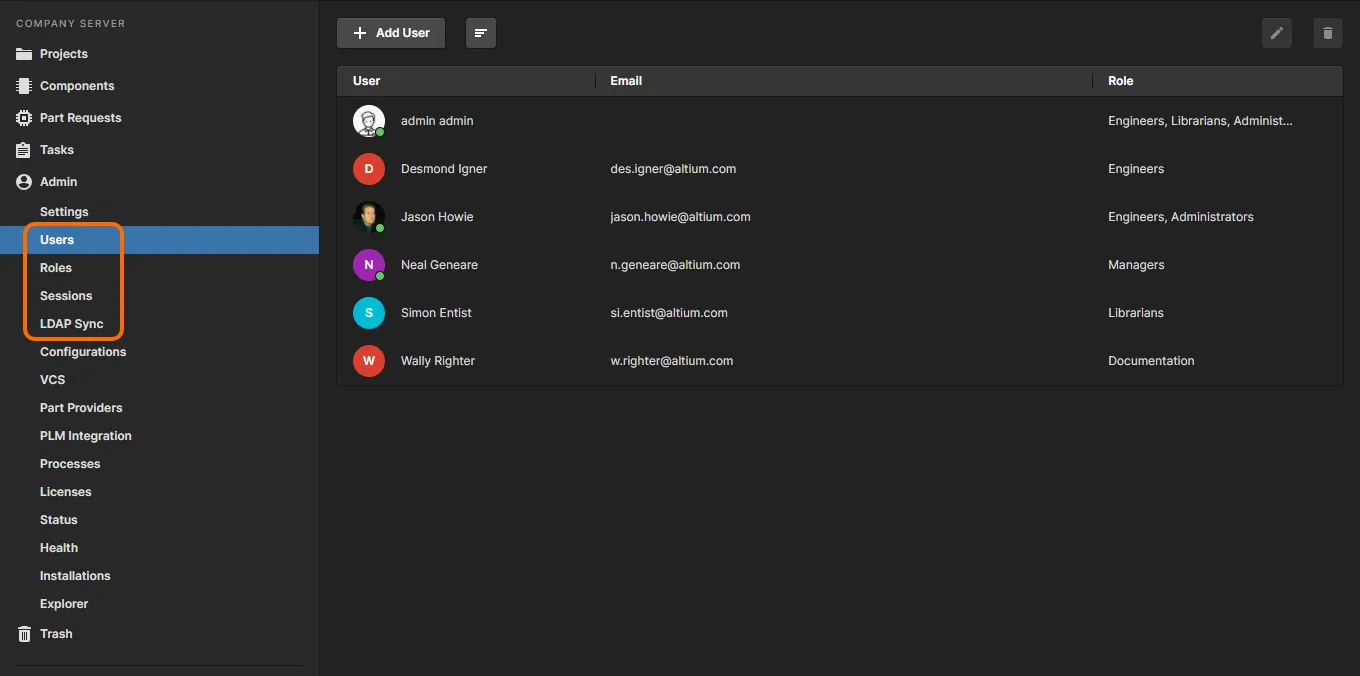
Task: Open the Explorer page
Action: [x=64, y=604]
